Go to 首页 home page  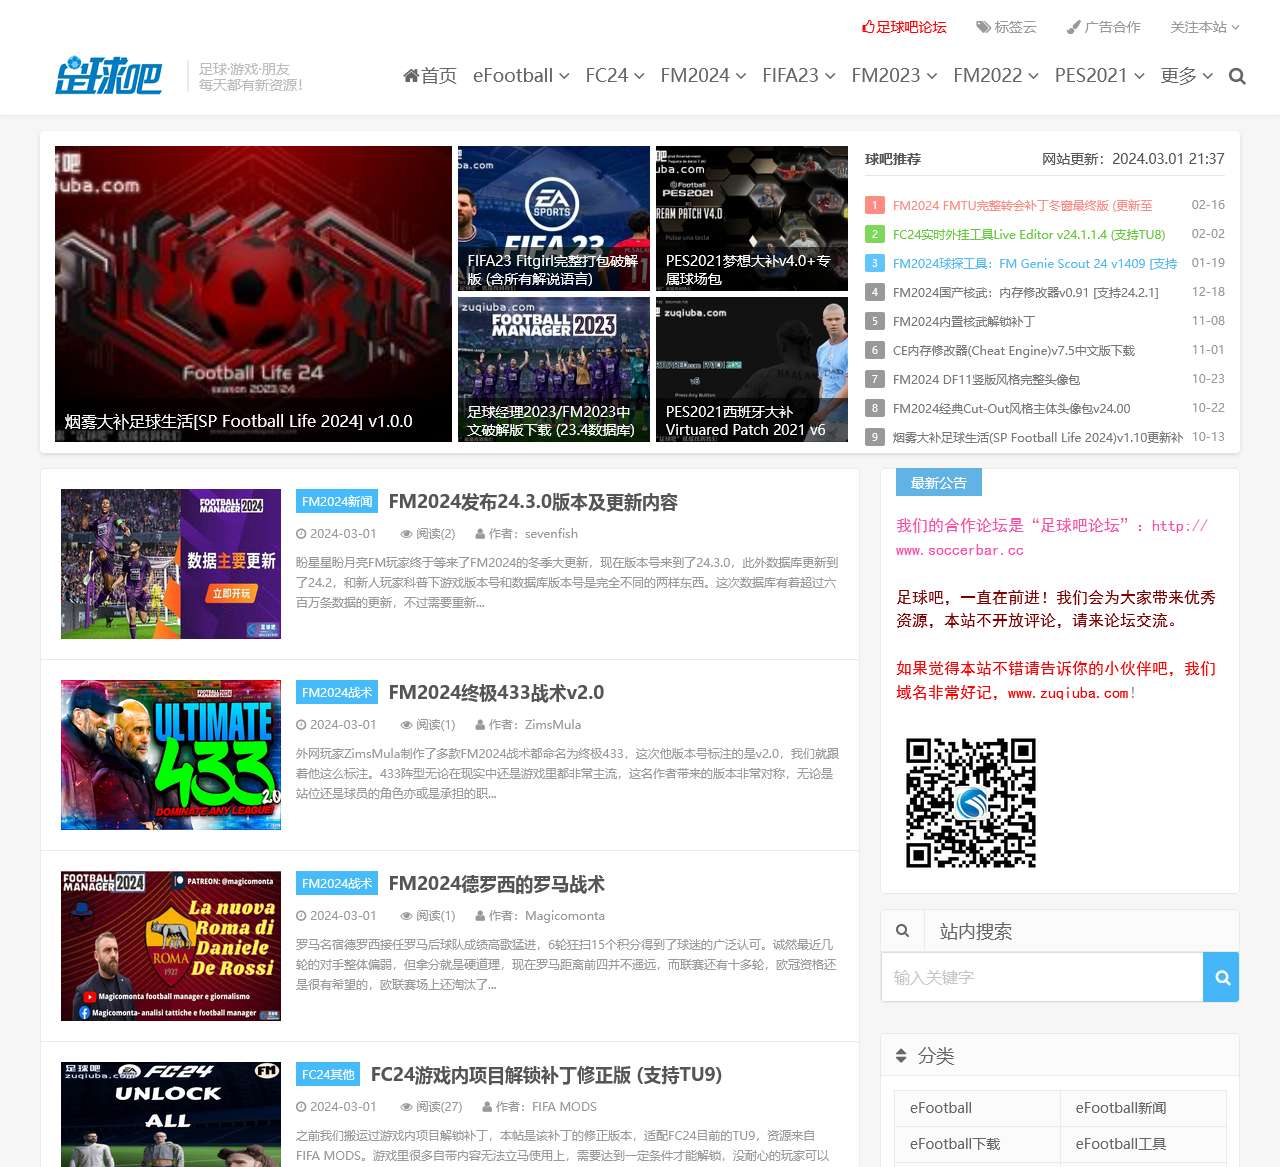tap(430, 76)
